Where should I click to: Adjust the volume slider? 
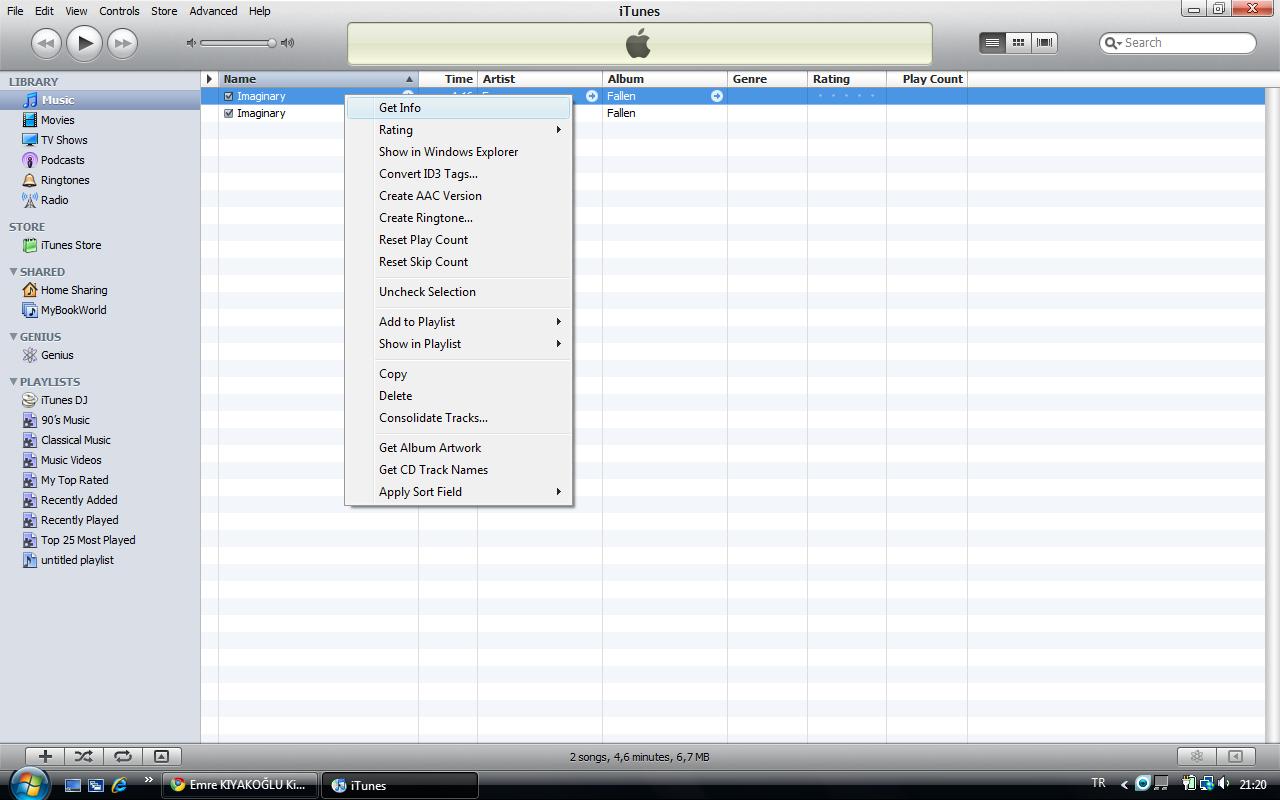click(x=238, y=43)
